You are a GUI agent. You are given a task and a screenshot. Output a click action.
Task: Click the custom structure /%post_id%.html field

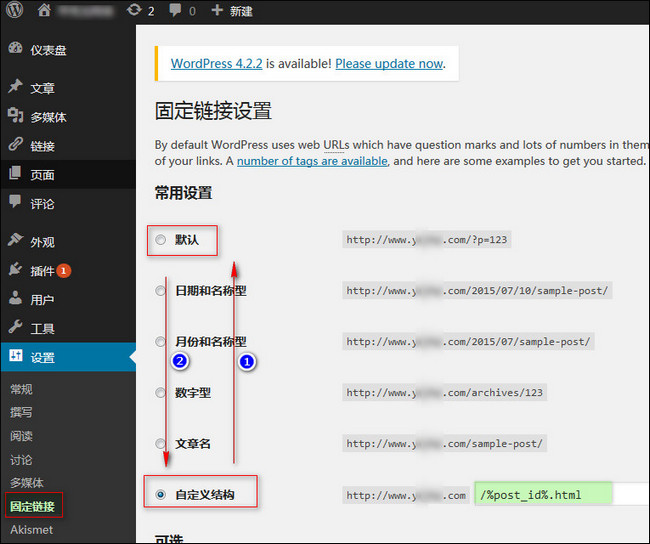coord(543,495)
